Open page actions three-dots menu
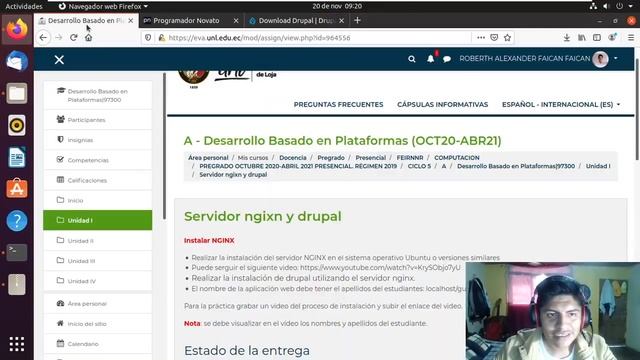This screenshot has height=360, width=640. pos(481,38)
